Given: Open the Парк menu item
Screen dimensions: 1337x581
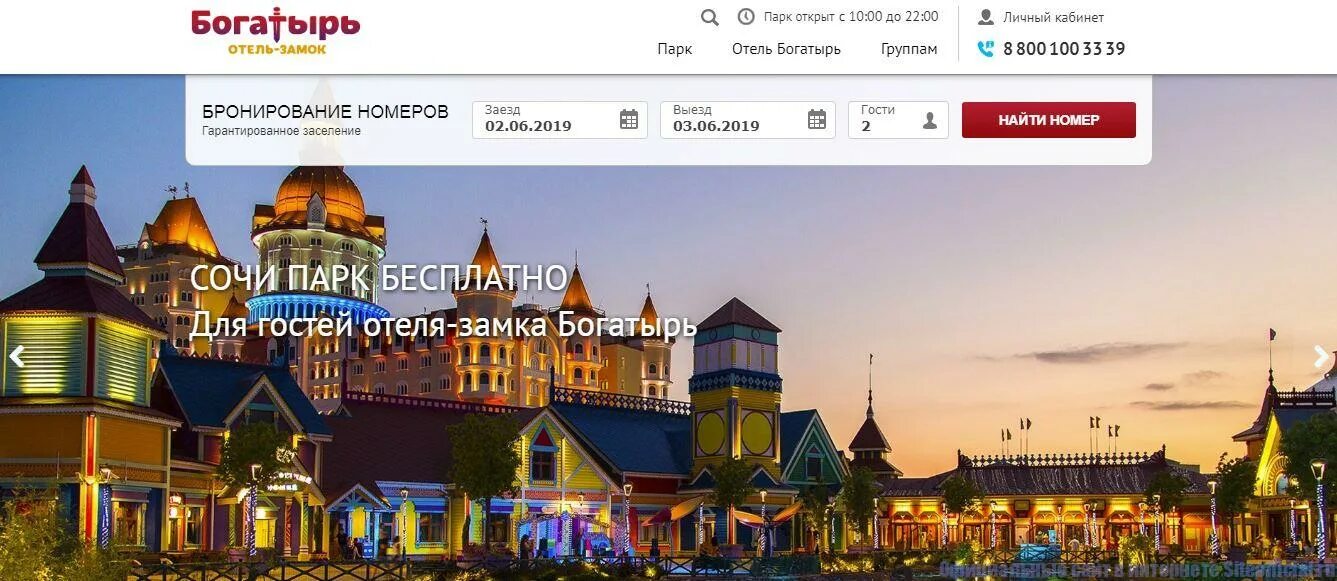Looking at the screenshot, I should click(675, 49).
